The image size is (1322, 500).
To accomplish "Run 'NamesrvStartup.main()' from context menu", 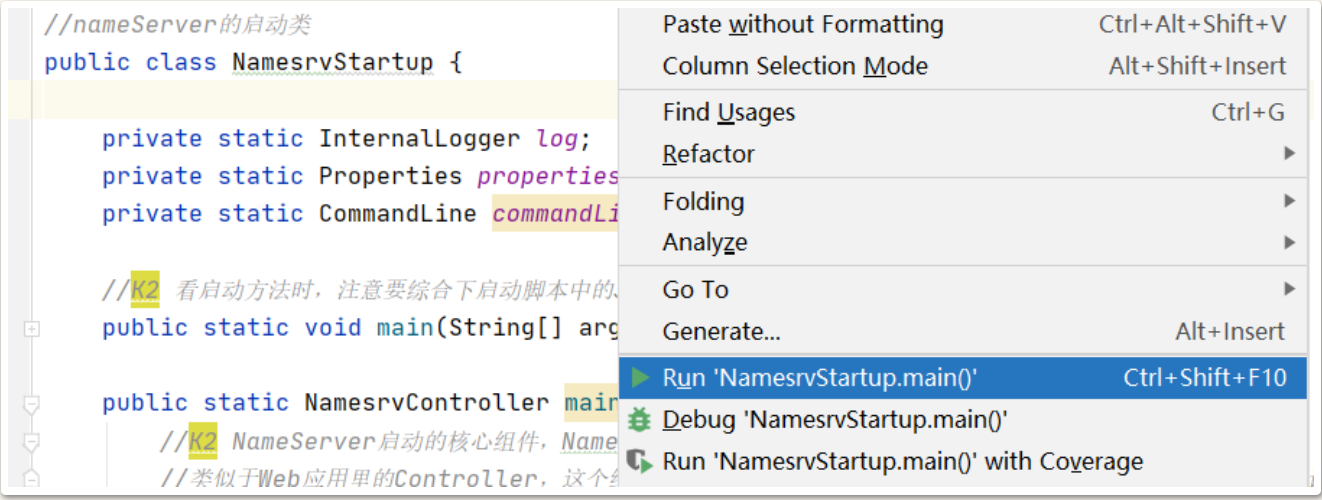I will coord(963,378).
